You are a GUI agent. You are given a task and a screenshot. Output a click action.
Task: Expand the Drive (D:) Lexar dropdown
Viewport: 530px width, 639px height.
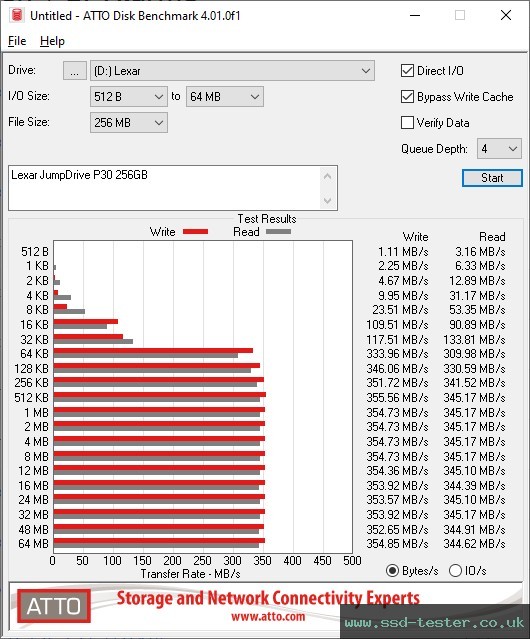click(232, 71)
